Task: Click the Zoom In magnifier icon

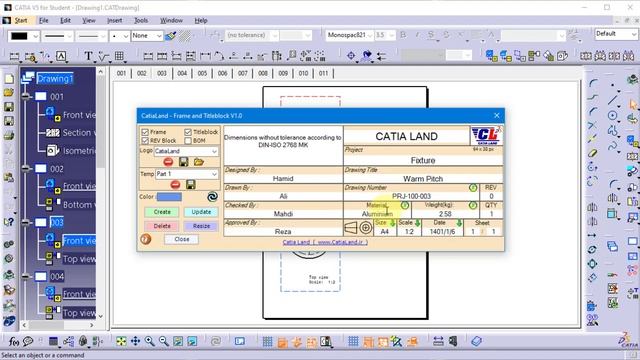Action: (149, 341)
